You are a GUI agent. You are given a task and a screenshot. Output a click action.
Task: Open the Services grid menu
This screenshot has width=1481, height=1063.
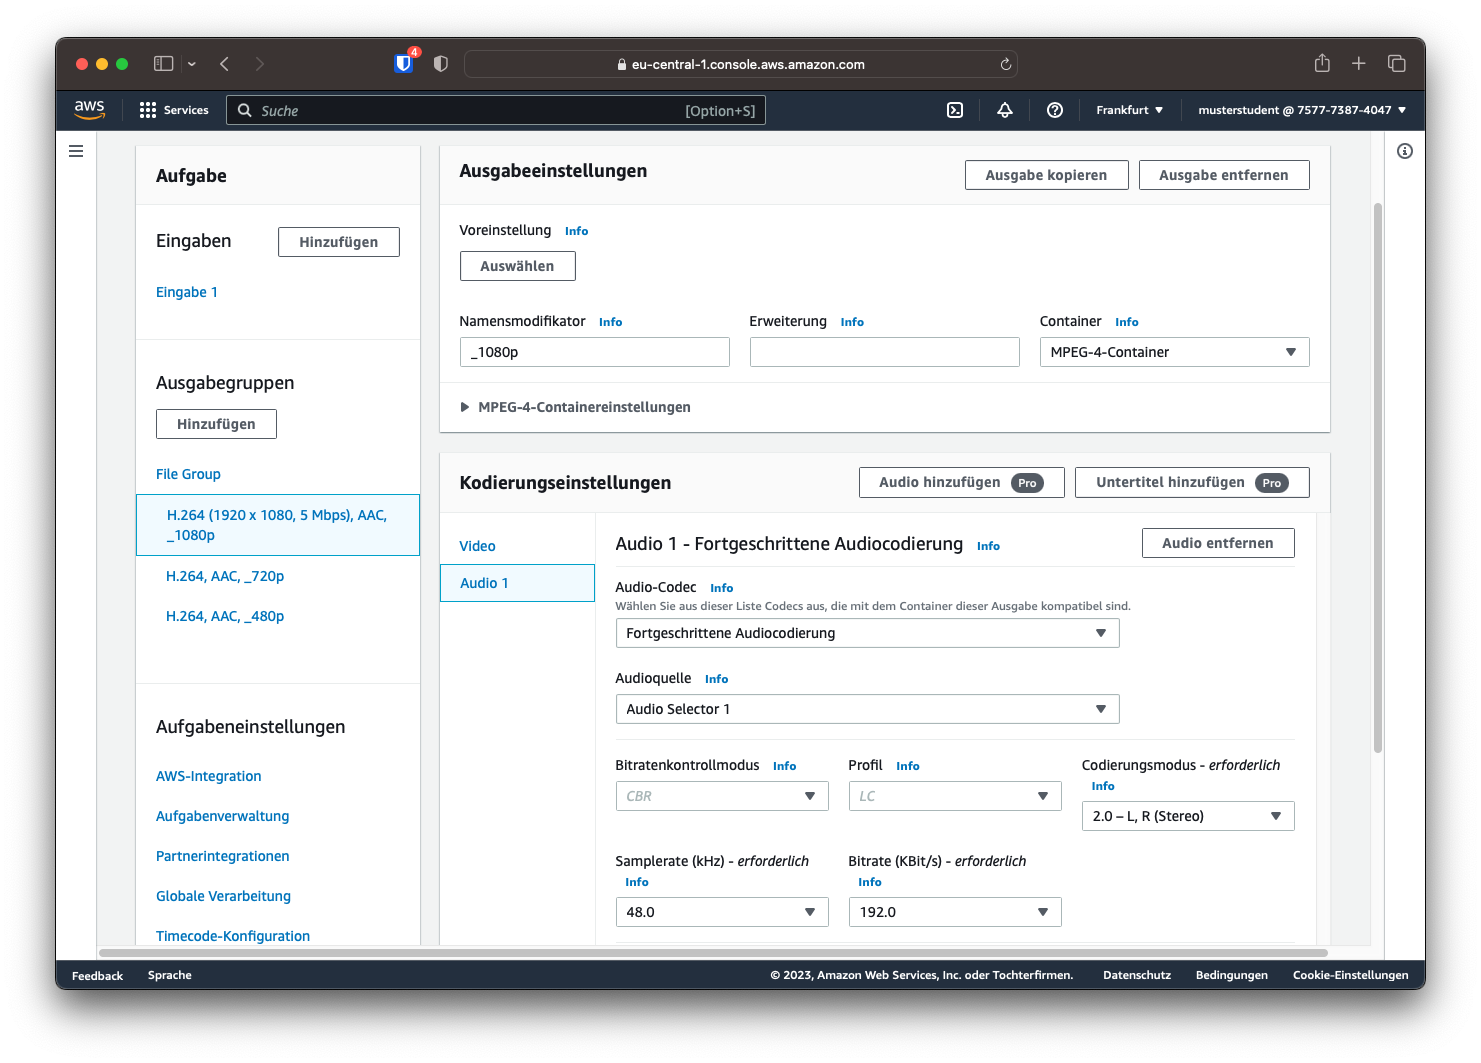[174, 110]
